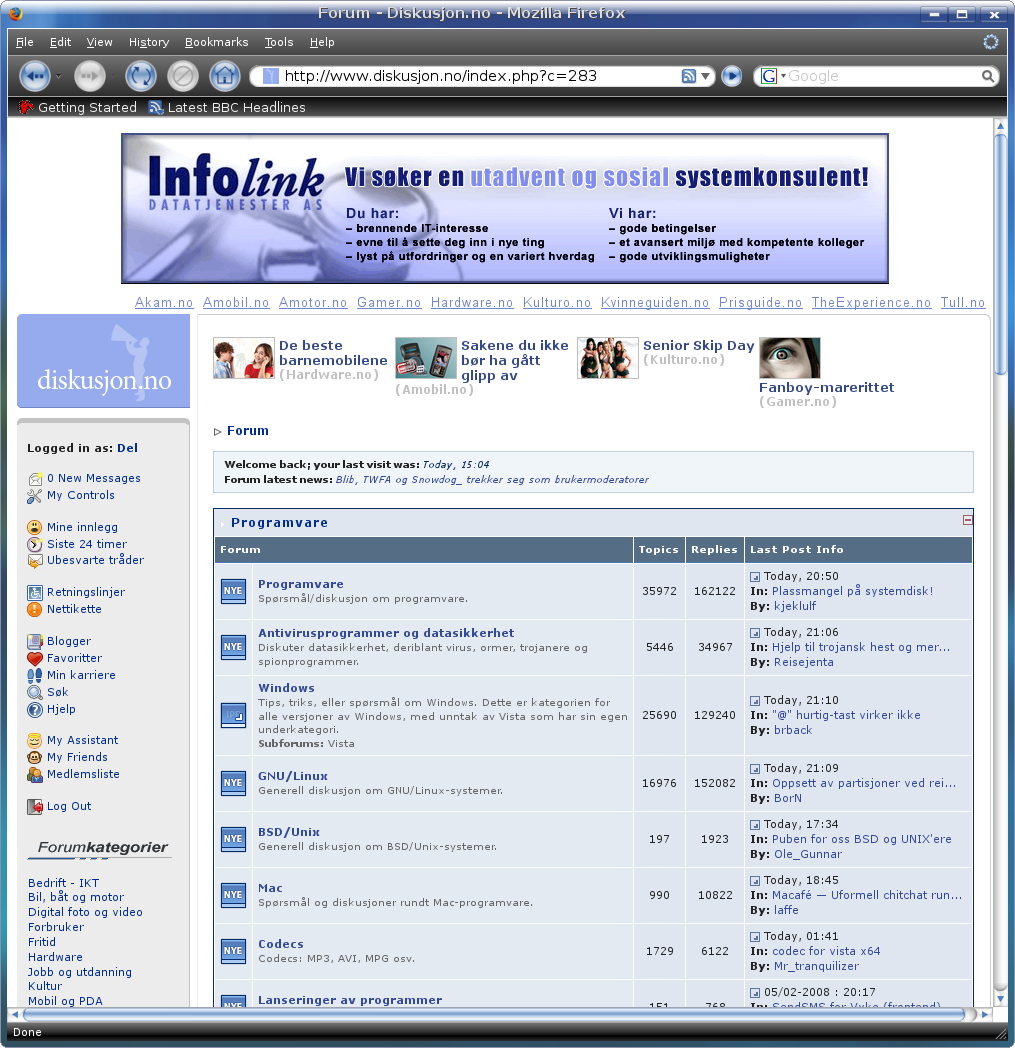Open the History menu
This screenshot has height=1048, width=1015.
(x=149, y=42)
